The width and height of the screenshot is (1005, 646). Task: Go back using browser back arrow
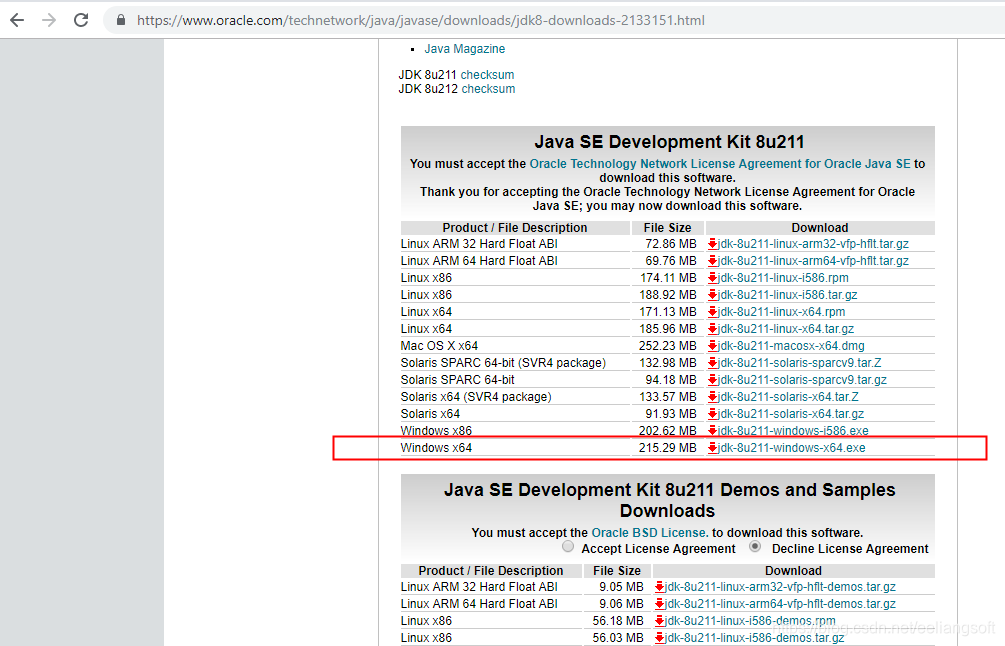(x=17, y=20)
